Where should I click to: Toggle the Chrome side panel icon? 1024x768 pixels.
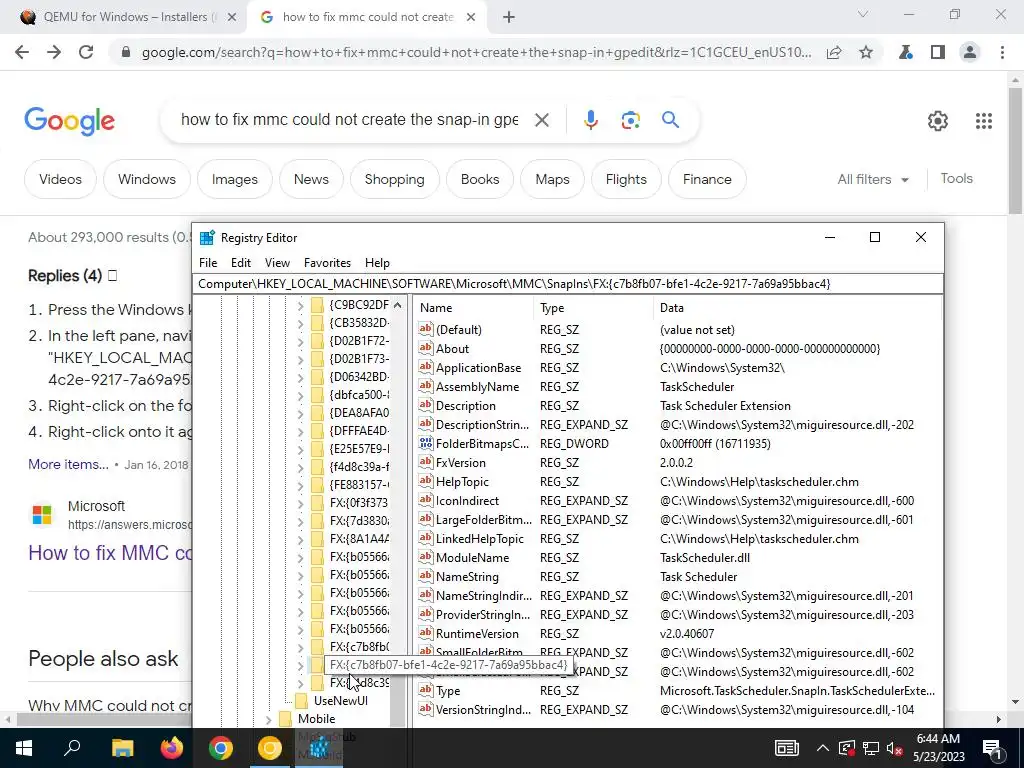click(938, 52)
